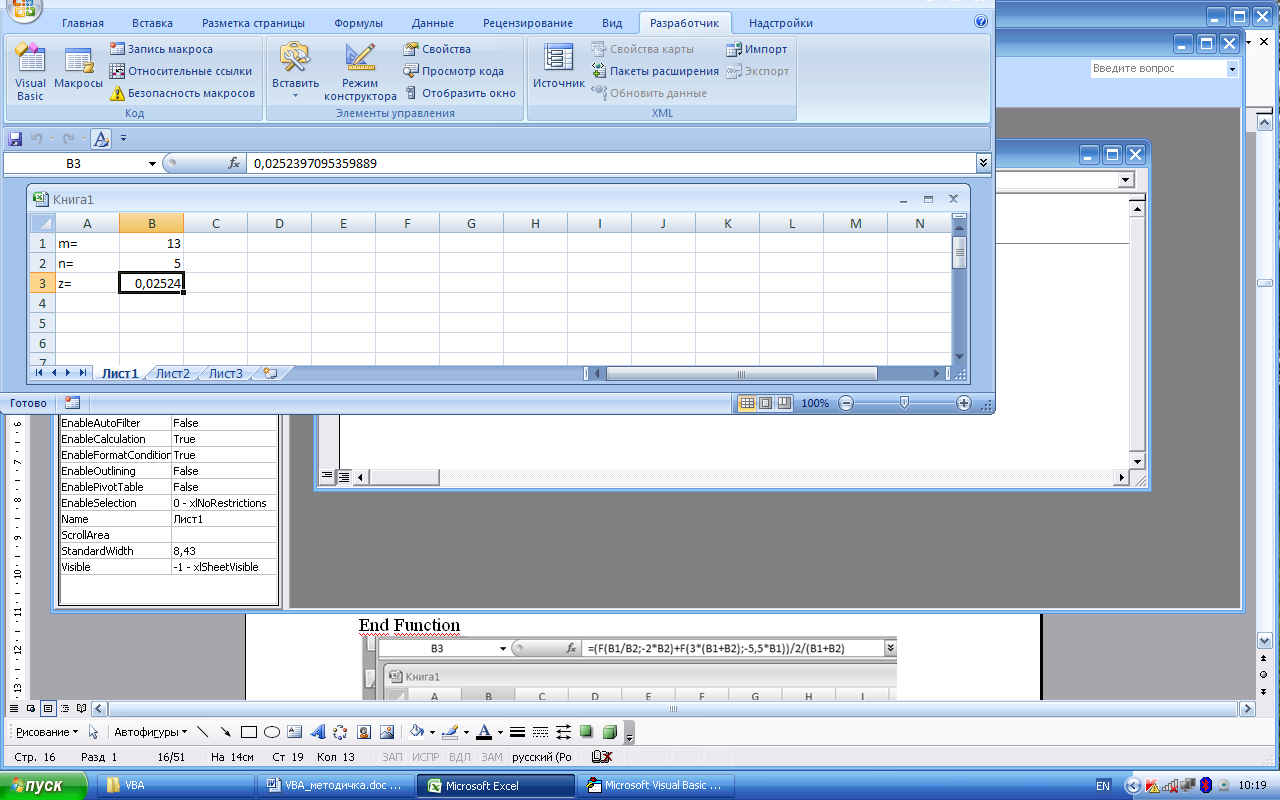1280x800 pixels.
Task: Select cell B2 containing 5
Action: pyautogui.click(x=151, y=263)
